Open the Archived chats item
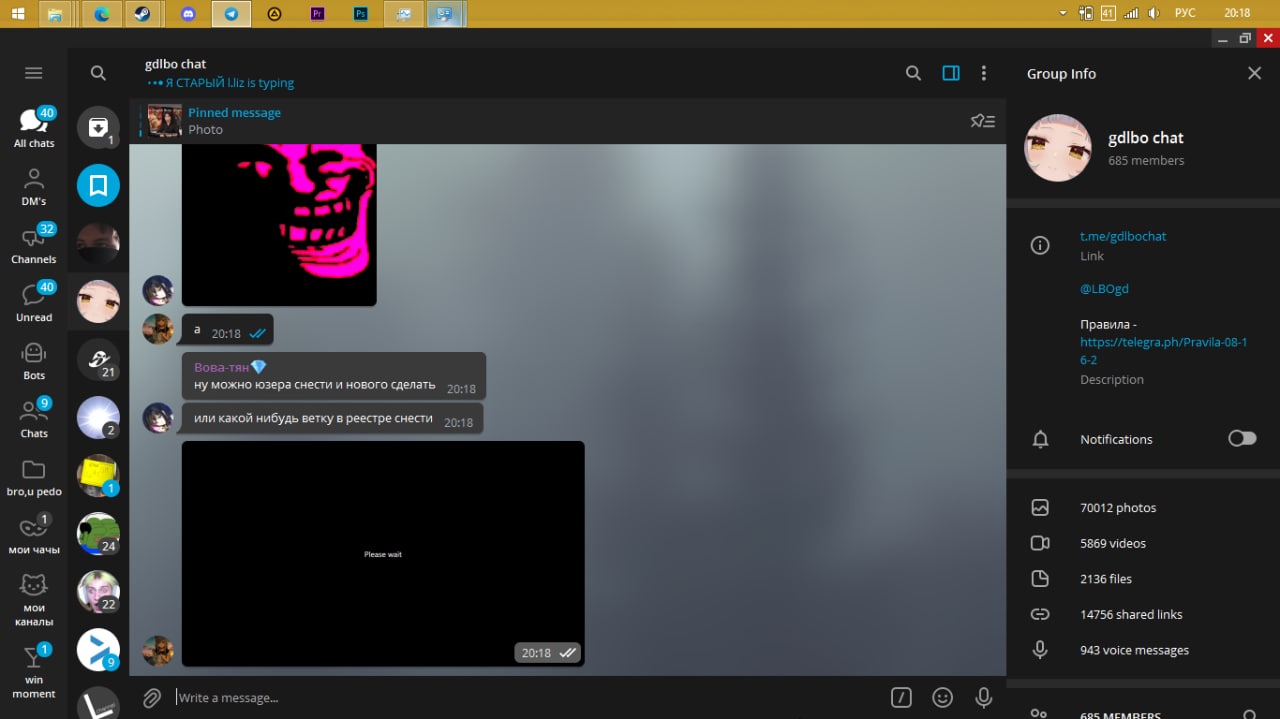Image resolution: width=1280 pixels, height=719 pixels. (x=98, y=127)
